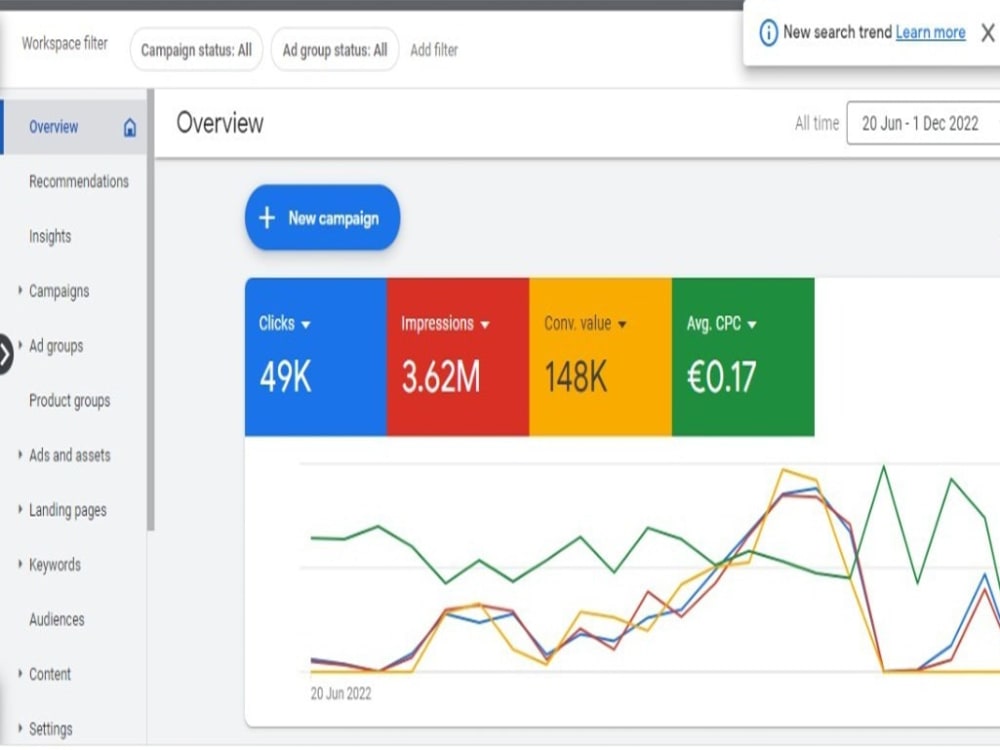This screenshot has width=1000, height=750.
Task: Click the 20 Jun 2022 chart axis label
Action: (x=341, y=694)
